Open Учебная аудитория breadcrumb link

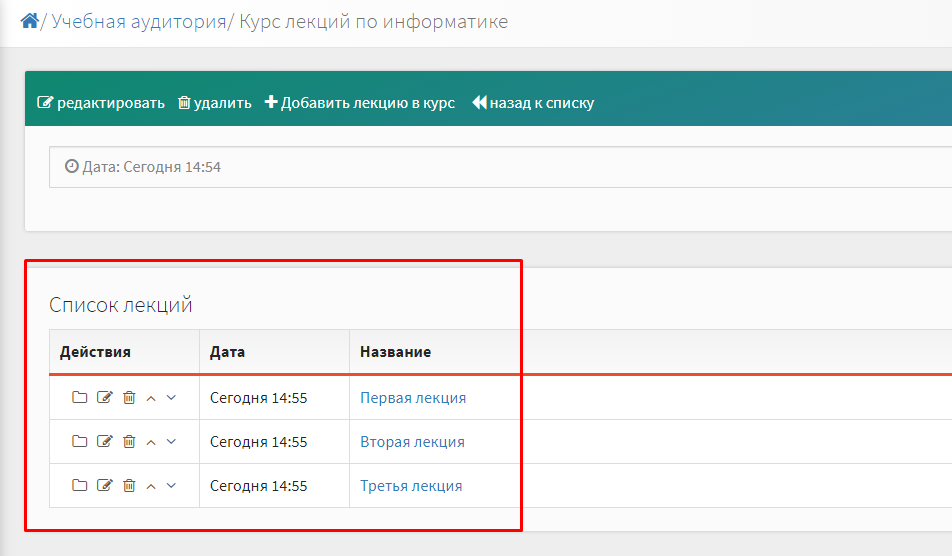tap(138, 21)
